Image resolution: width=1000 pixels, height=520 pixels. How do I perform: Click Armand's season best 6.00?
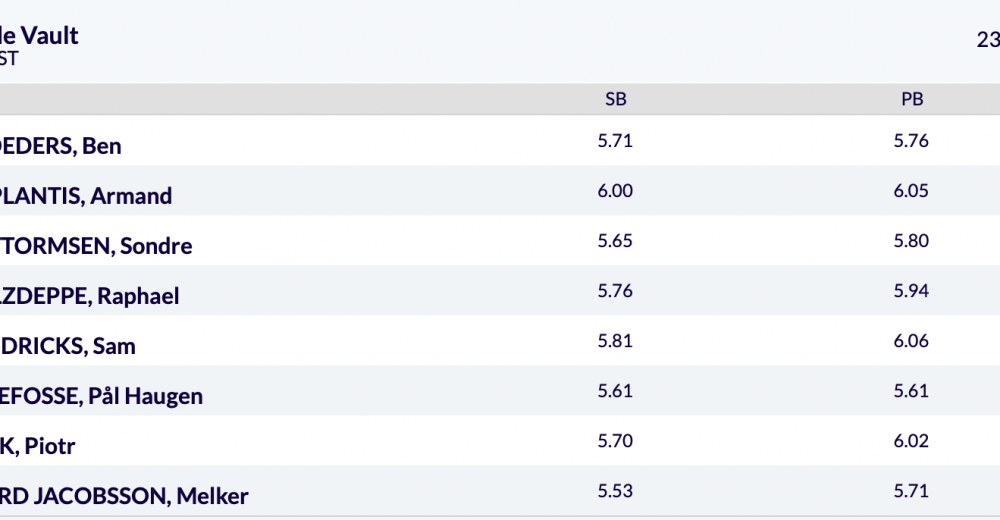point(615,191)
